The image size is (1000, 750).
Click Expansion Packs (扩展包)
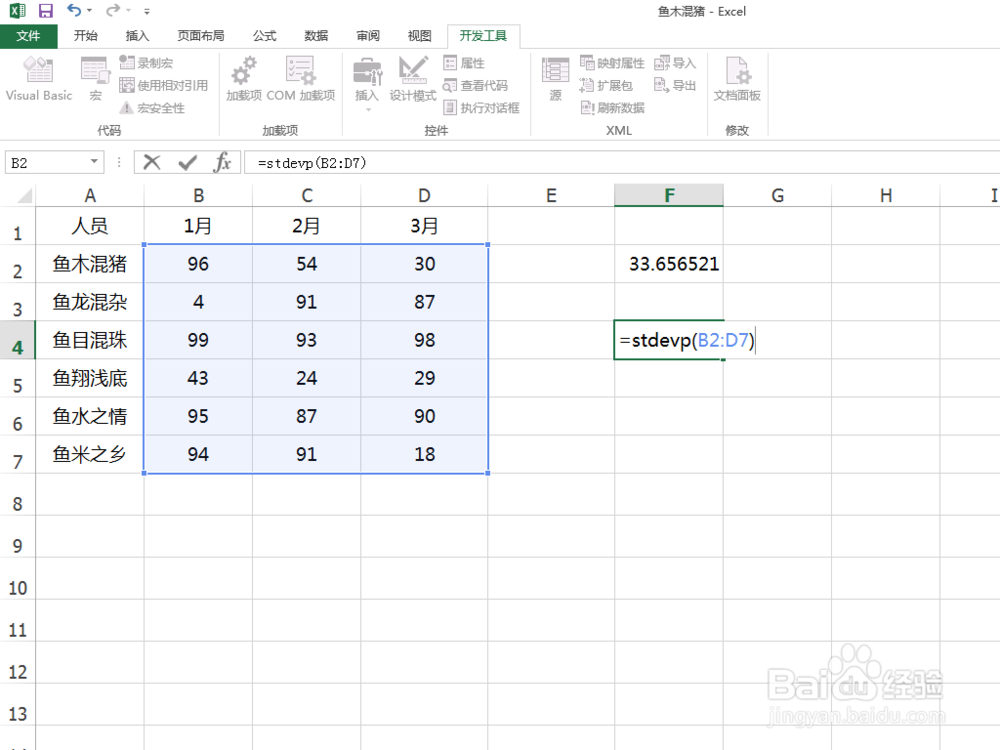coord(606,85)
